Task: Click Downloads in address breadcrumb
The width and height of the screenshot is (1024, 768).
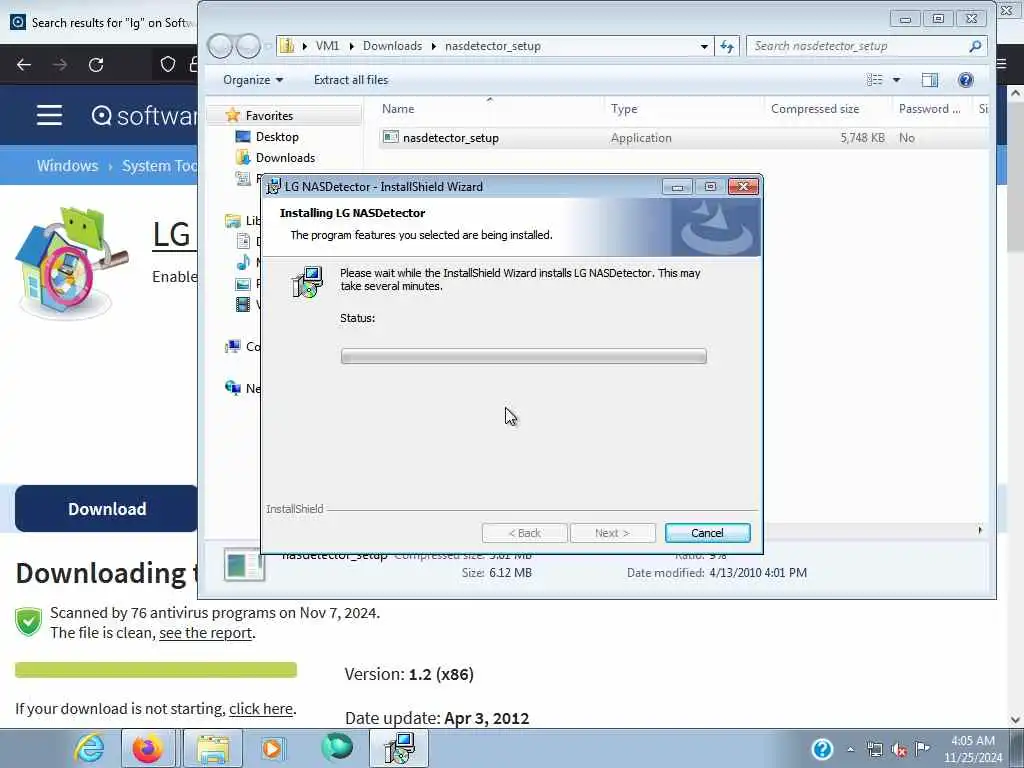Action: [x=392, y=46]
